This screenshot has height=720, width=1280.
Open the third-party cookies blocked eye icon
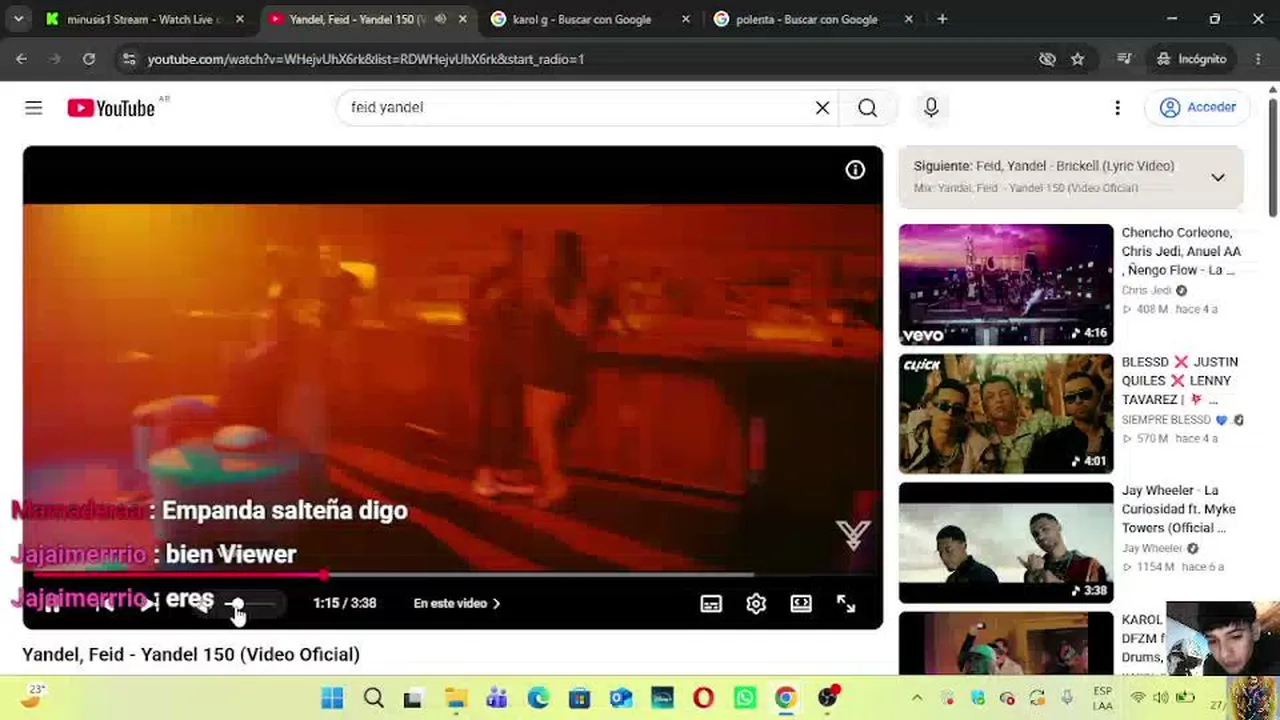(x=1047, y=59)
